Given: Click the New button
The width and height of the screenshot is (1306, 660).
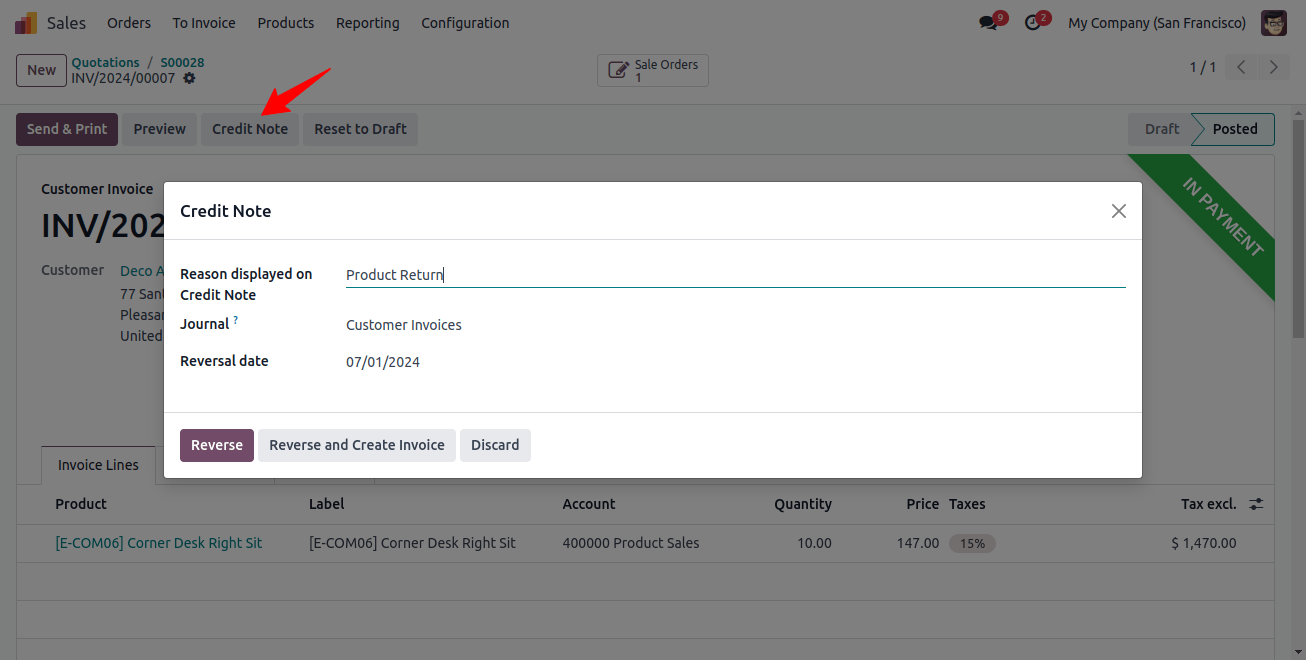Looking at the screenshot, I should tap(41, 70).
